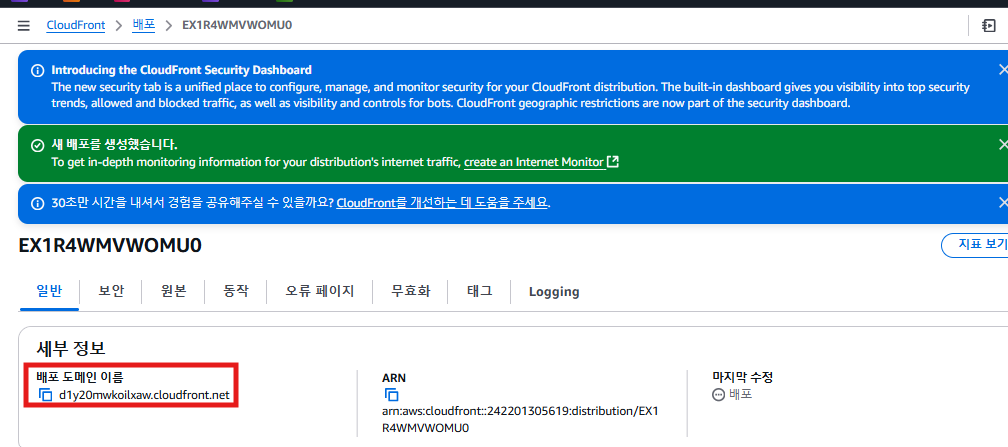The width and height of the screenshot is (1008, 447).
Task: Switch to the 보안 tab
Action: [111, 291]
